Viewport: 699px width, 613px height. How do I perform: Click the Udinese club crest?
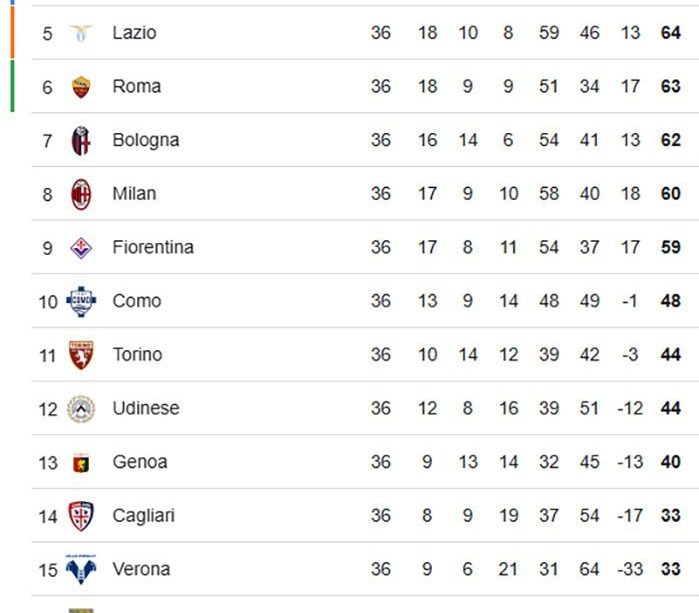click(x=81, y=409)
